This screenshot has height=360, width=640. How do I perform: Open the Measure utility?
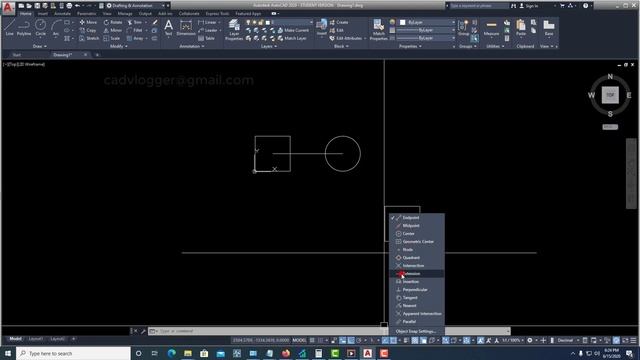pos(491,28)
